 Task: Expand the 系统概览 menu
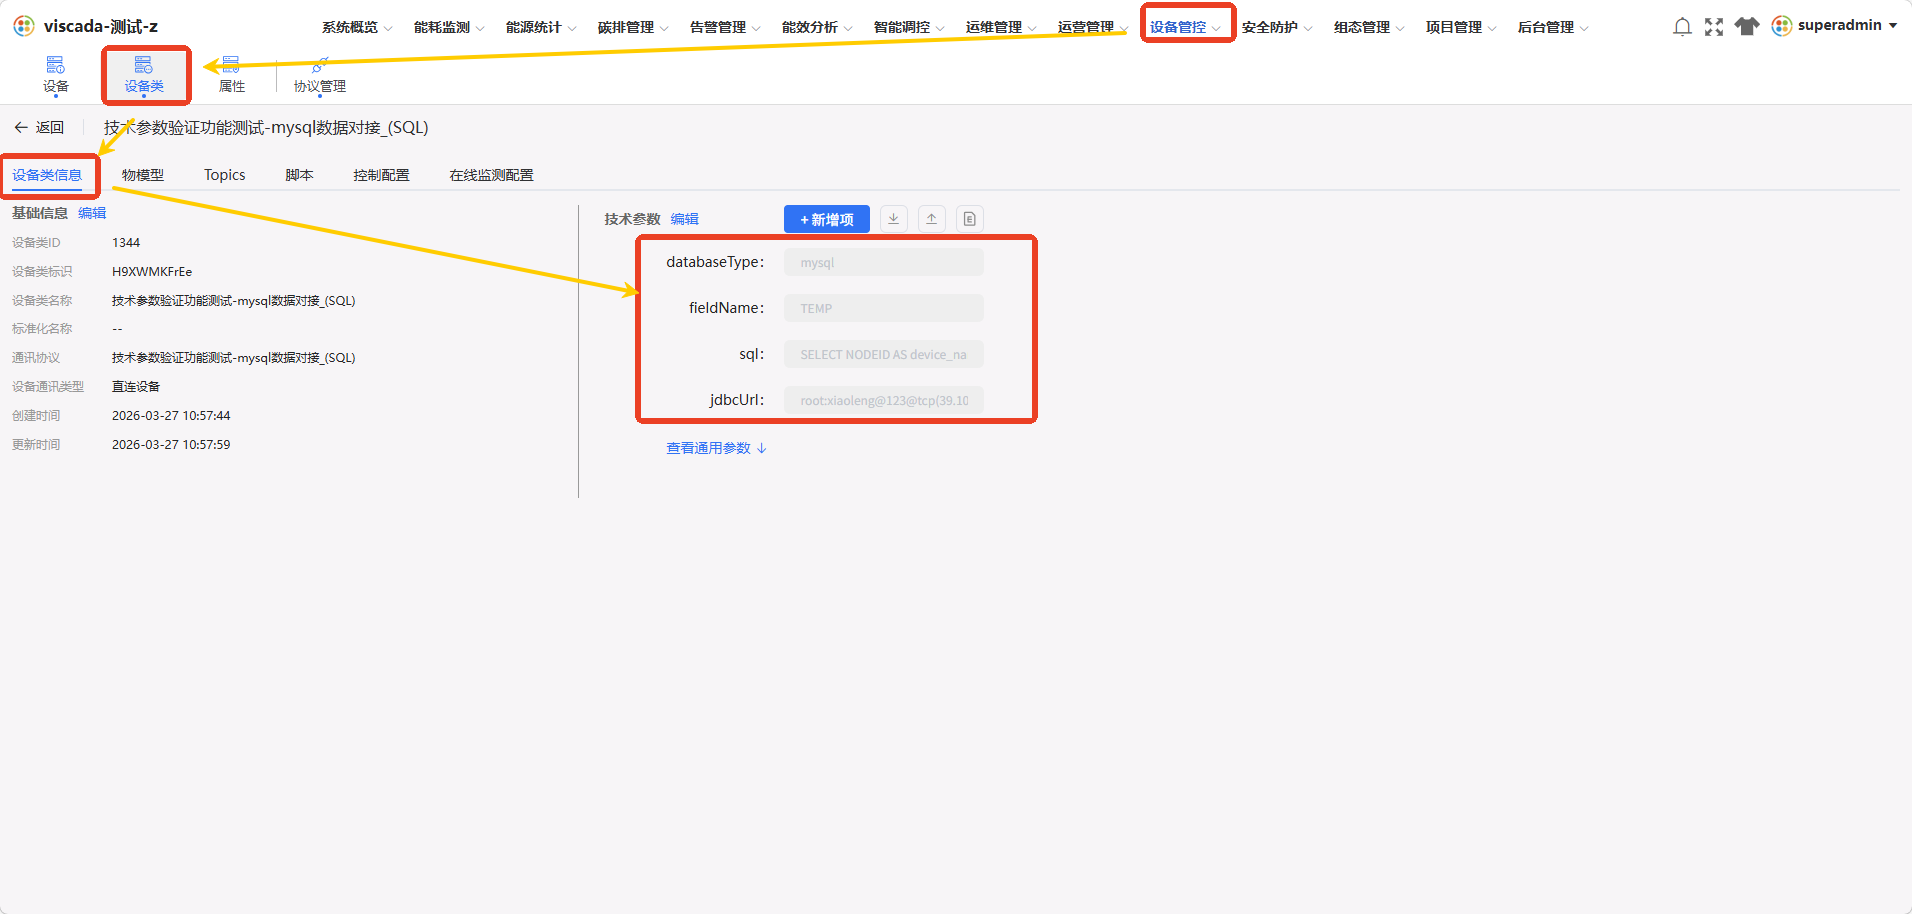[x=357, y=27]
